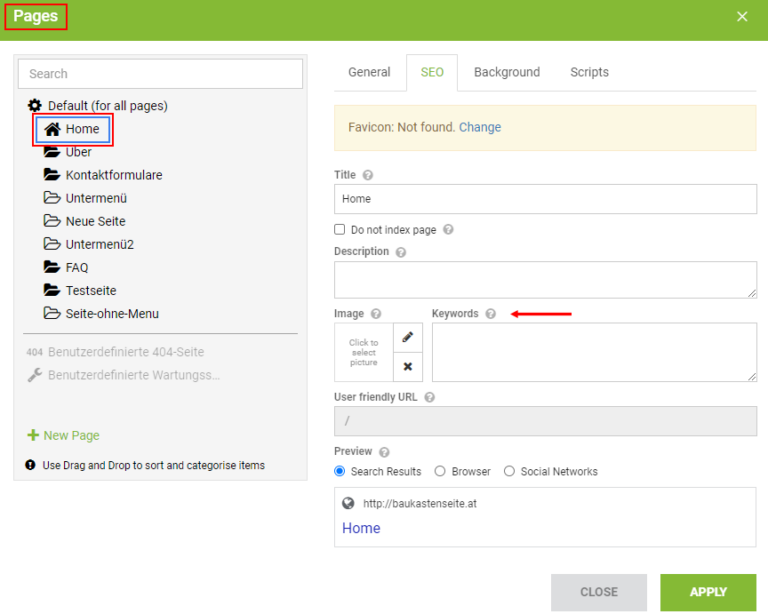768x614 pixels.
Task: Click the green plus icon for New Page
Action: [x=33, y=435]
